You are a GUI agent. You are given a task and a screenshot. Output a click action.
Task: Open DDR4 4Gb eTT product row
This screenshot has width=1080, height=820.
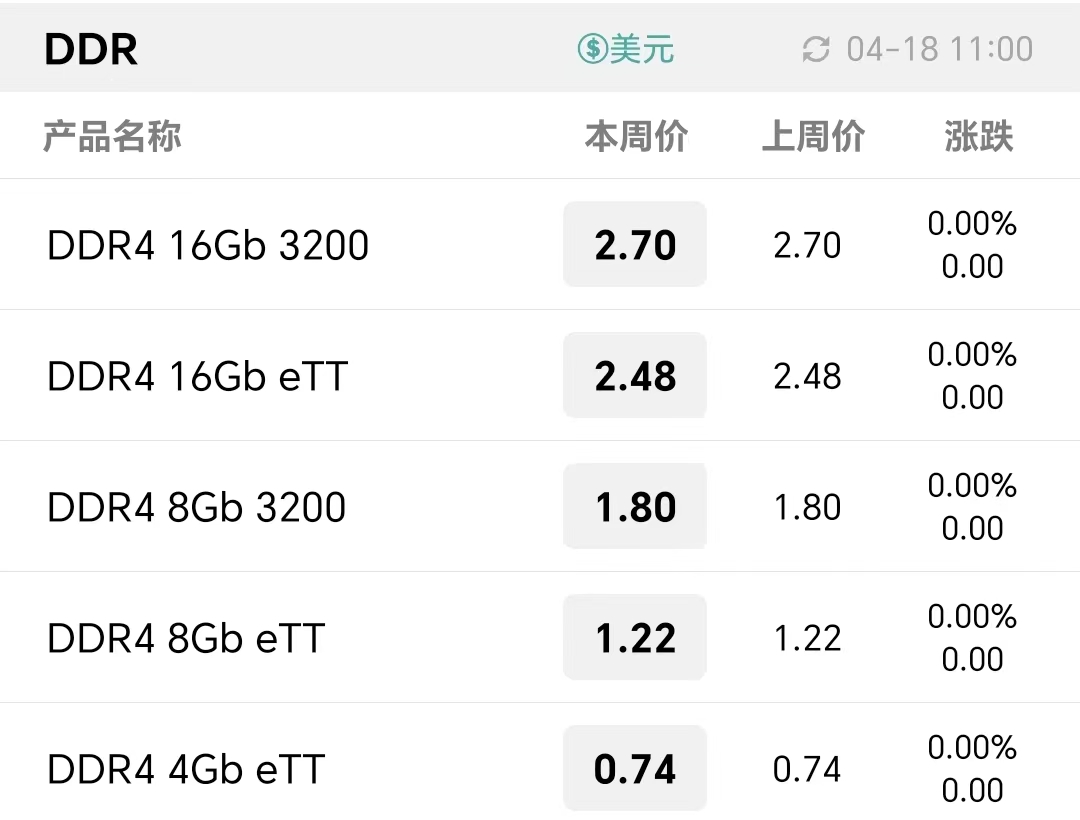540,762
